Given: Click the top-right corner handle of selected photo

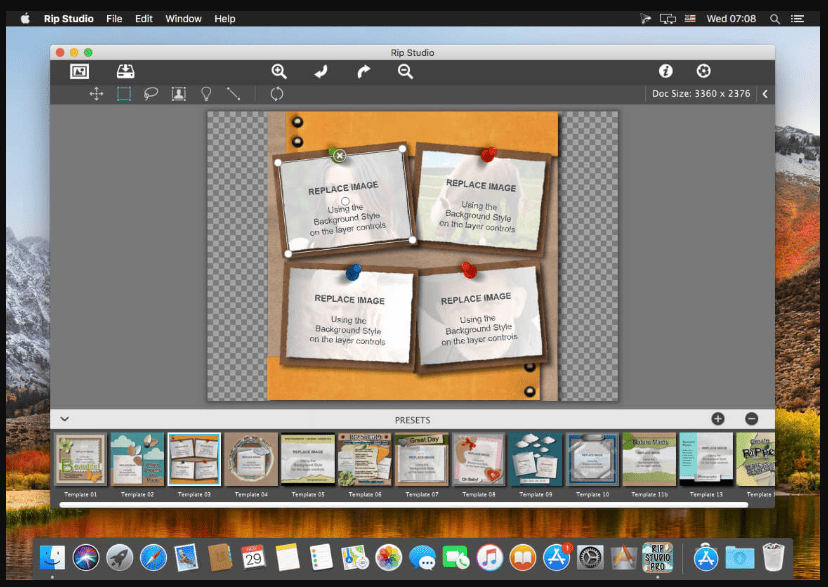Looking at the screenshot, I should point(402,149).
